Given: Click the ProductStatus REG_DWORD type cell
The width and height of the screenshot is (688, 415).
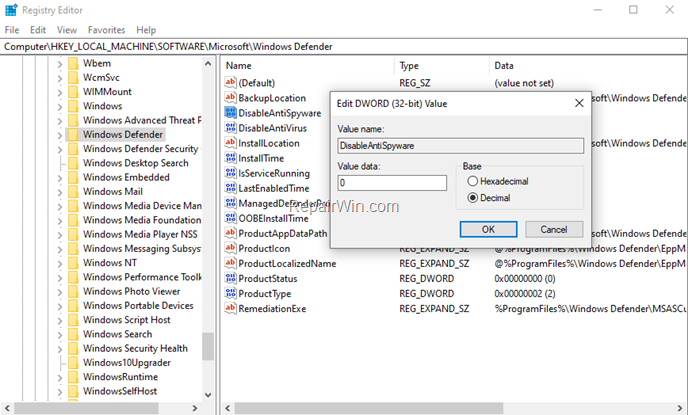Looking at the screenshot, I should tap(426, 279).
